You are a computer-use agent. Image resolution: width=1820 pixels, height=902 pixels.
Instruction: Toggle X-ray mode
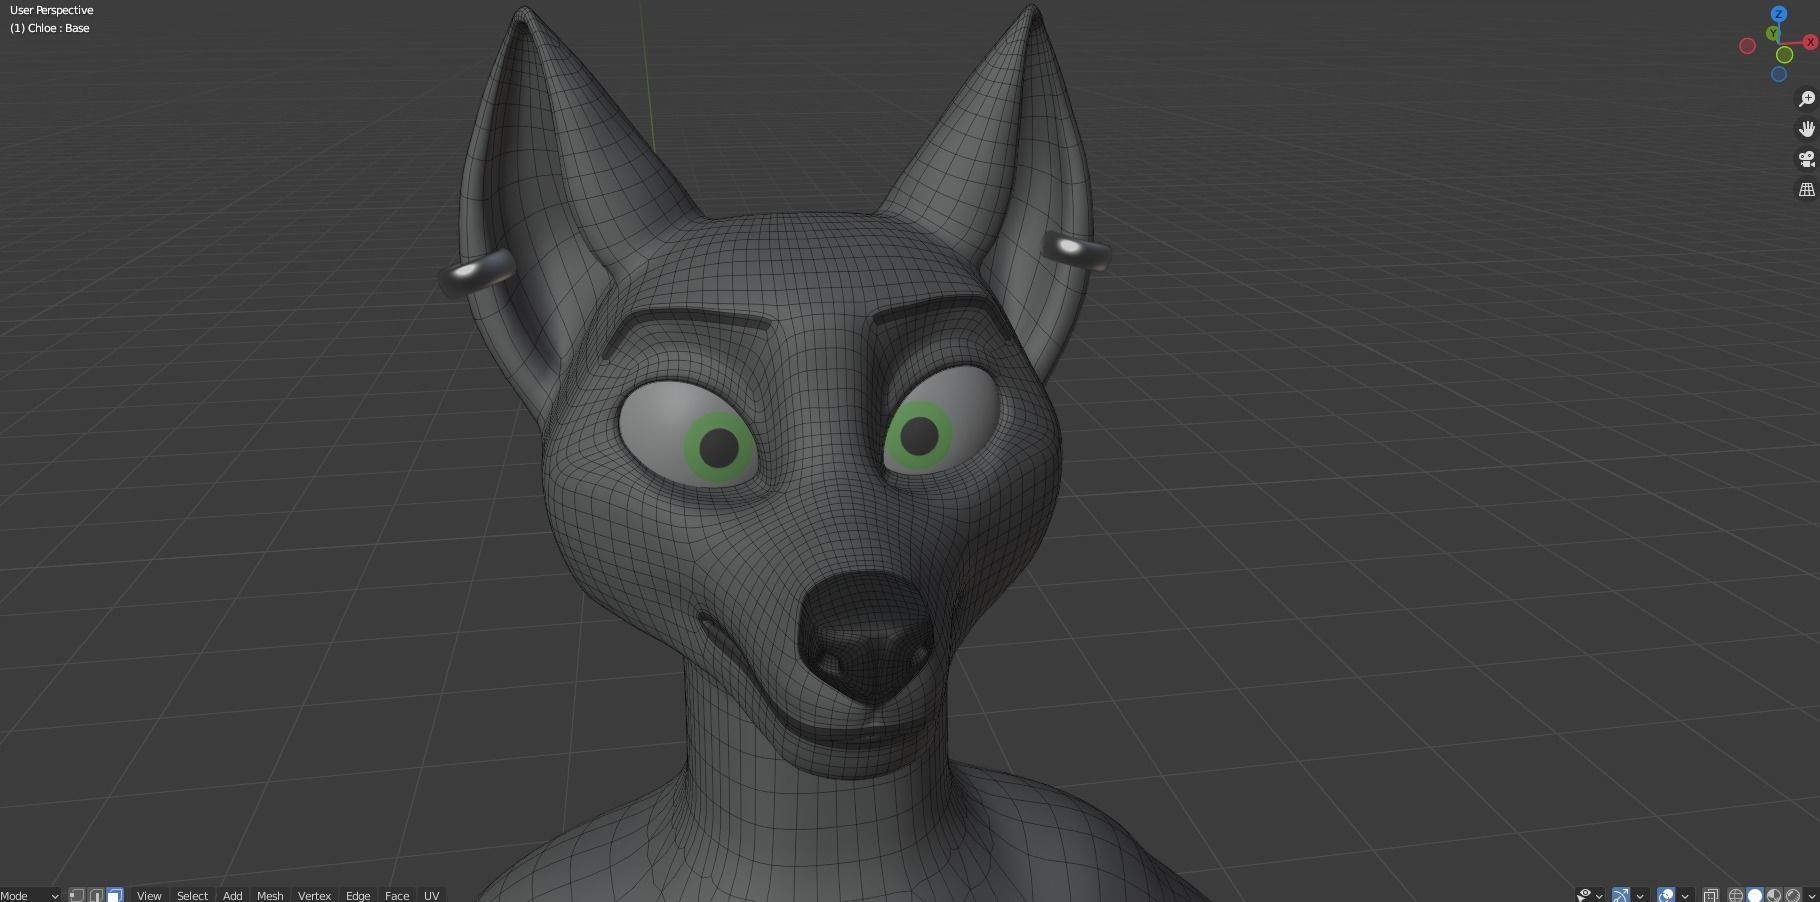point(1711,895)
